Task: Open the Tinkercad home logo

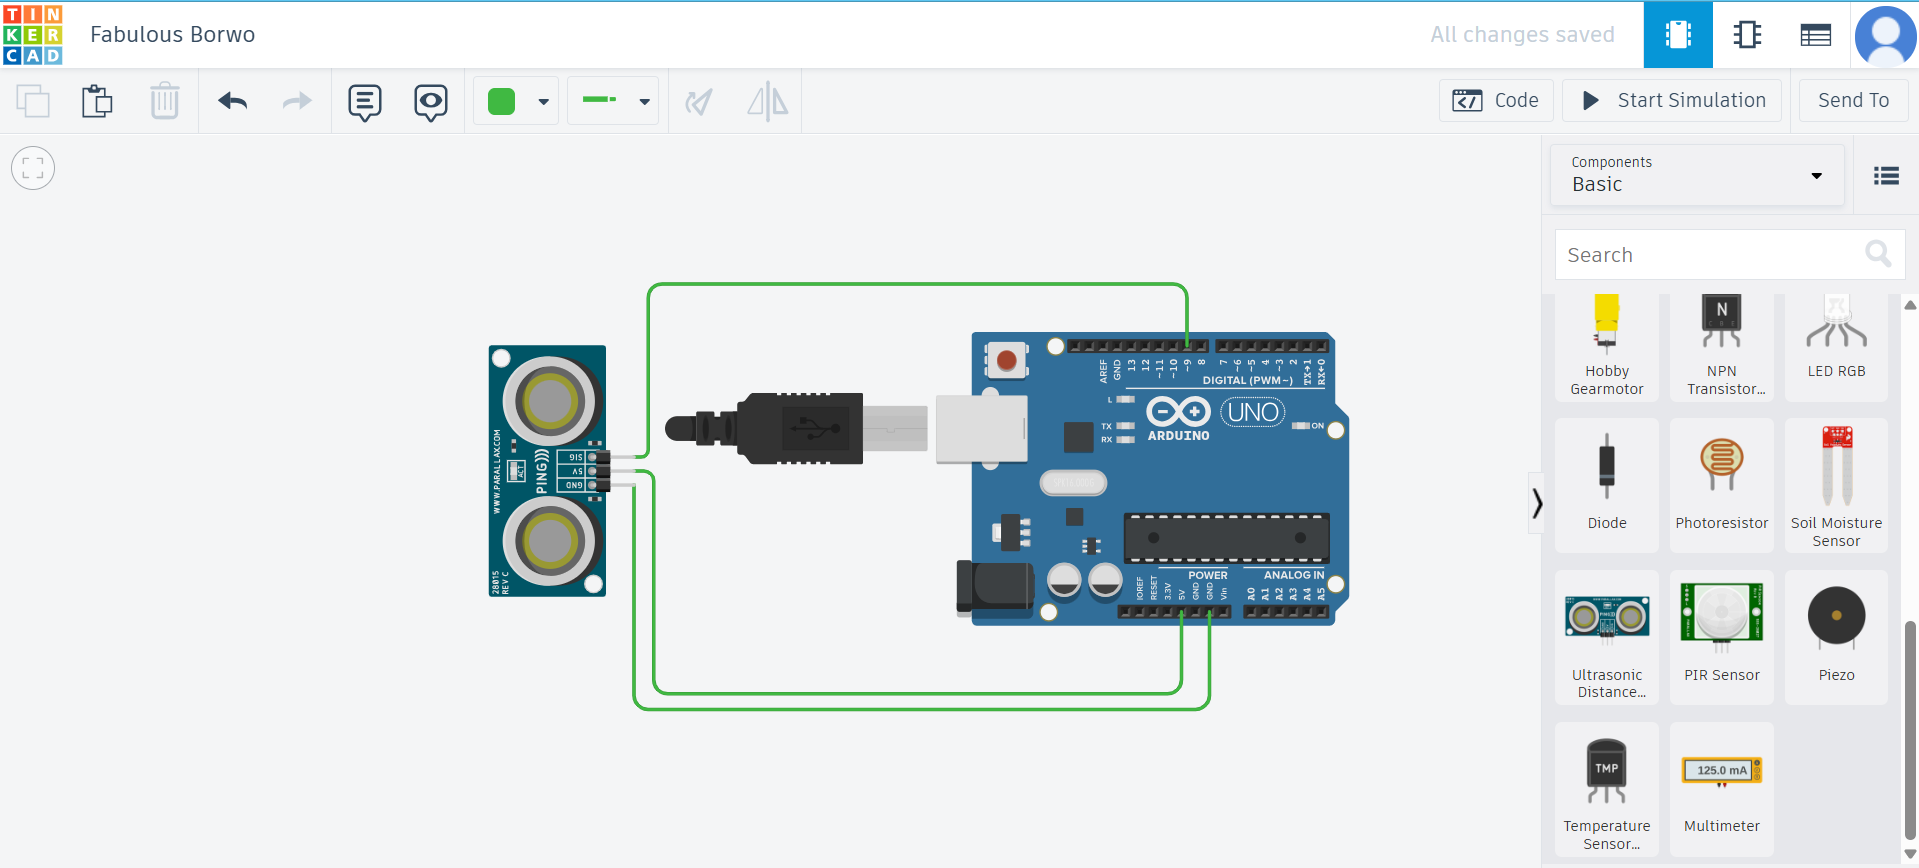Action: pyautogui.click(x=33, y=34)
